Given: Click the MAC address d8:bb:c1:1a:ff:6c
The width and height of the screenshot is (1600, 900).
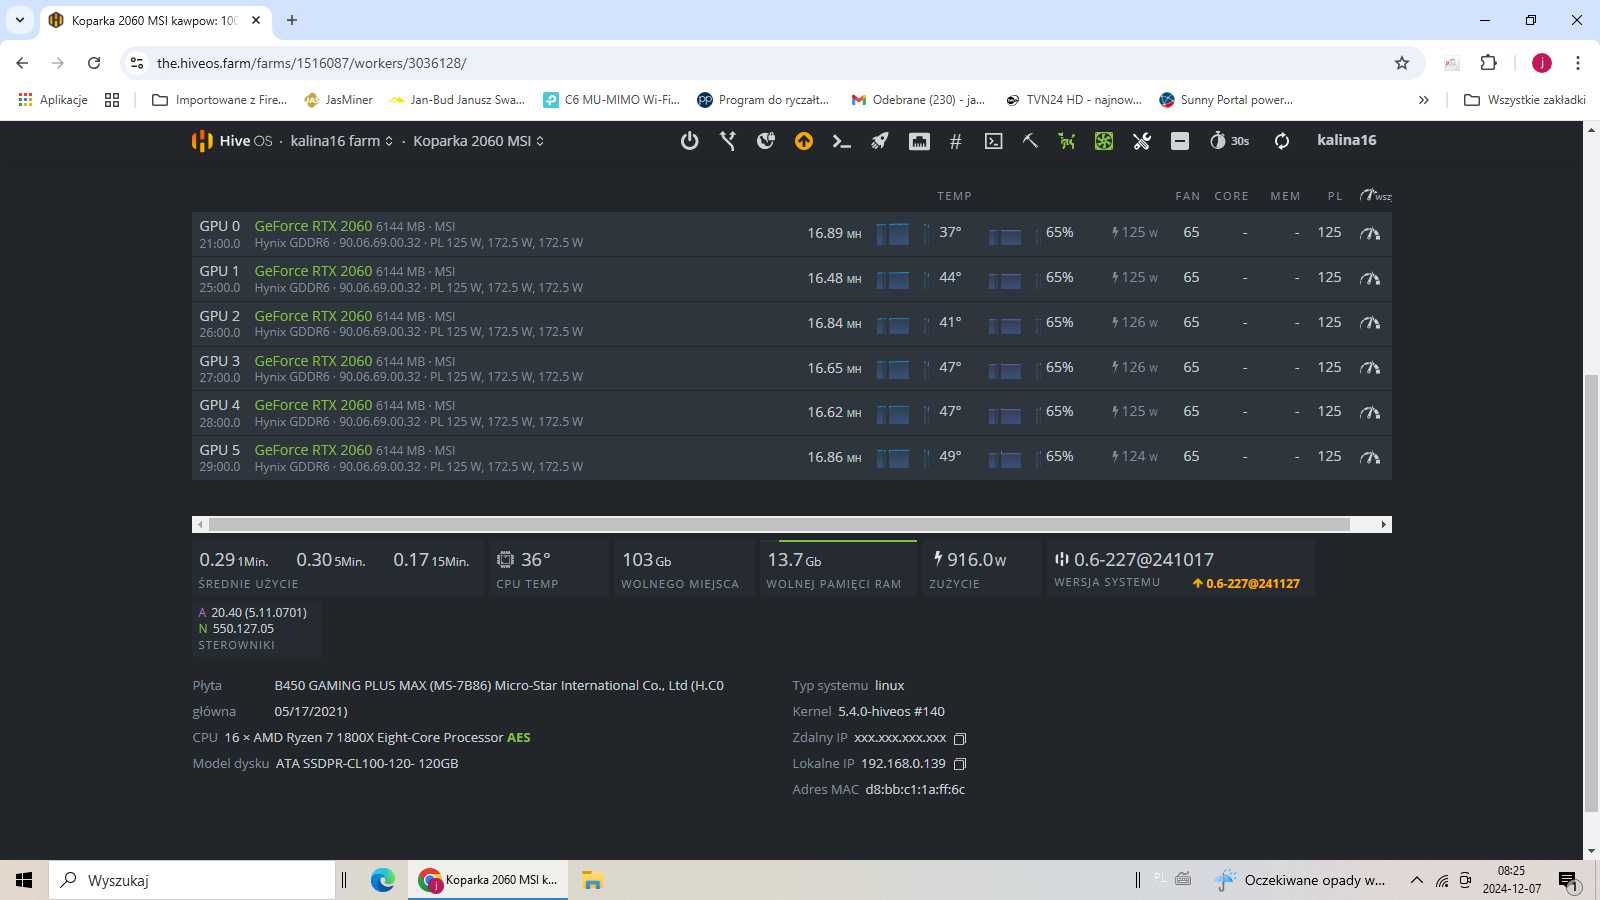Looking at the screenshot, I should (915, 789).
